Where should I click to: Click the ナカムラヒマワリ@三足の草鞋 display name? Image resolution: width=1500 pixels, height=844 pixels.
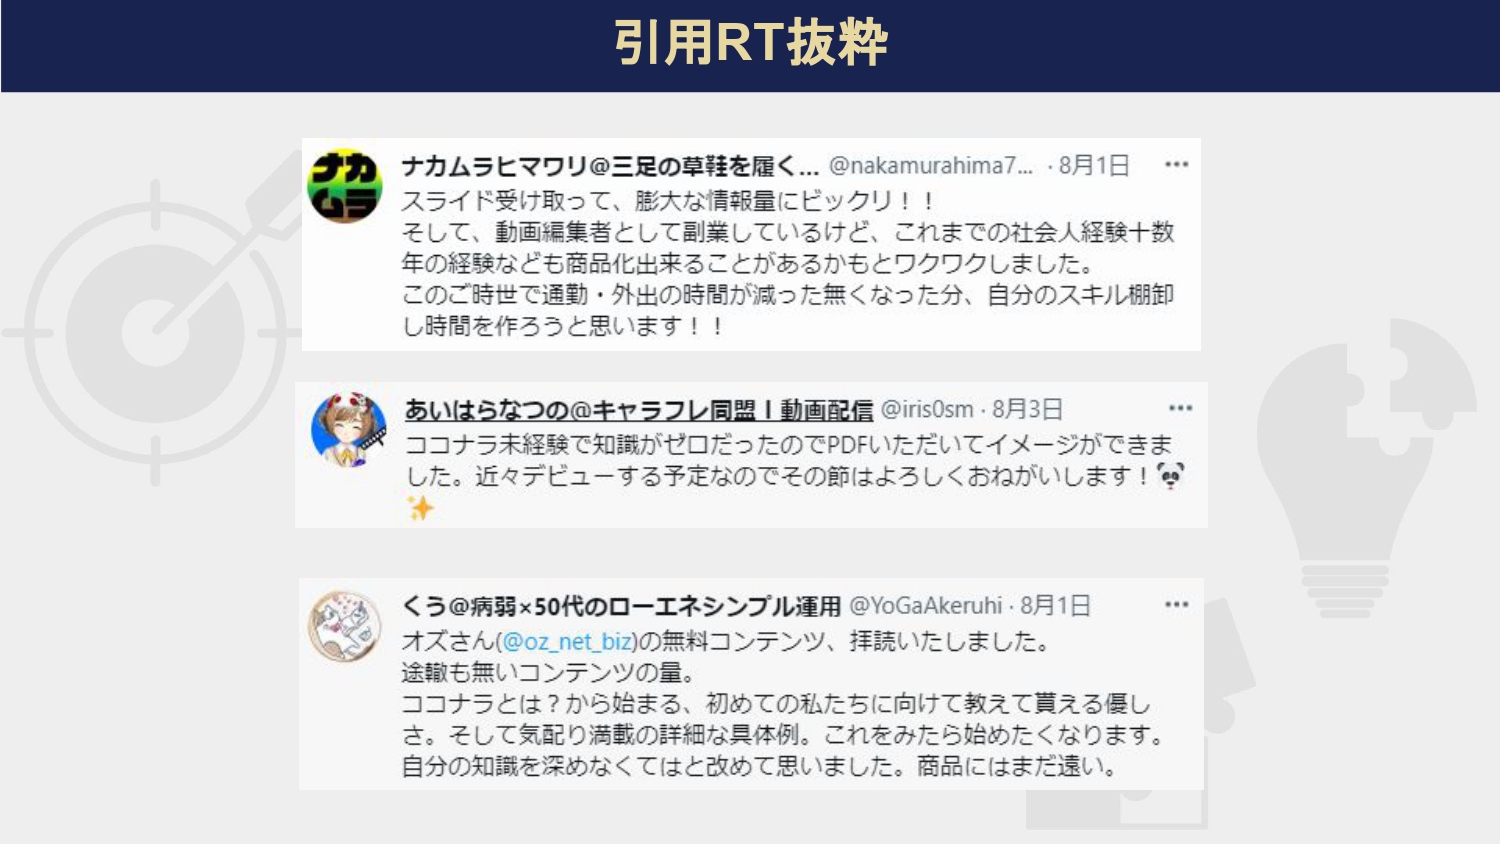610,165
